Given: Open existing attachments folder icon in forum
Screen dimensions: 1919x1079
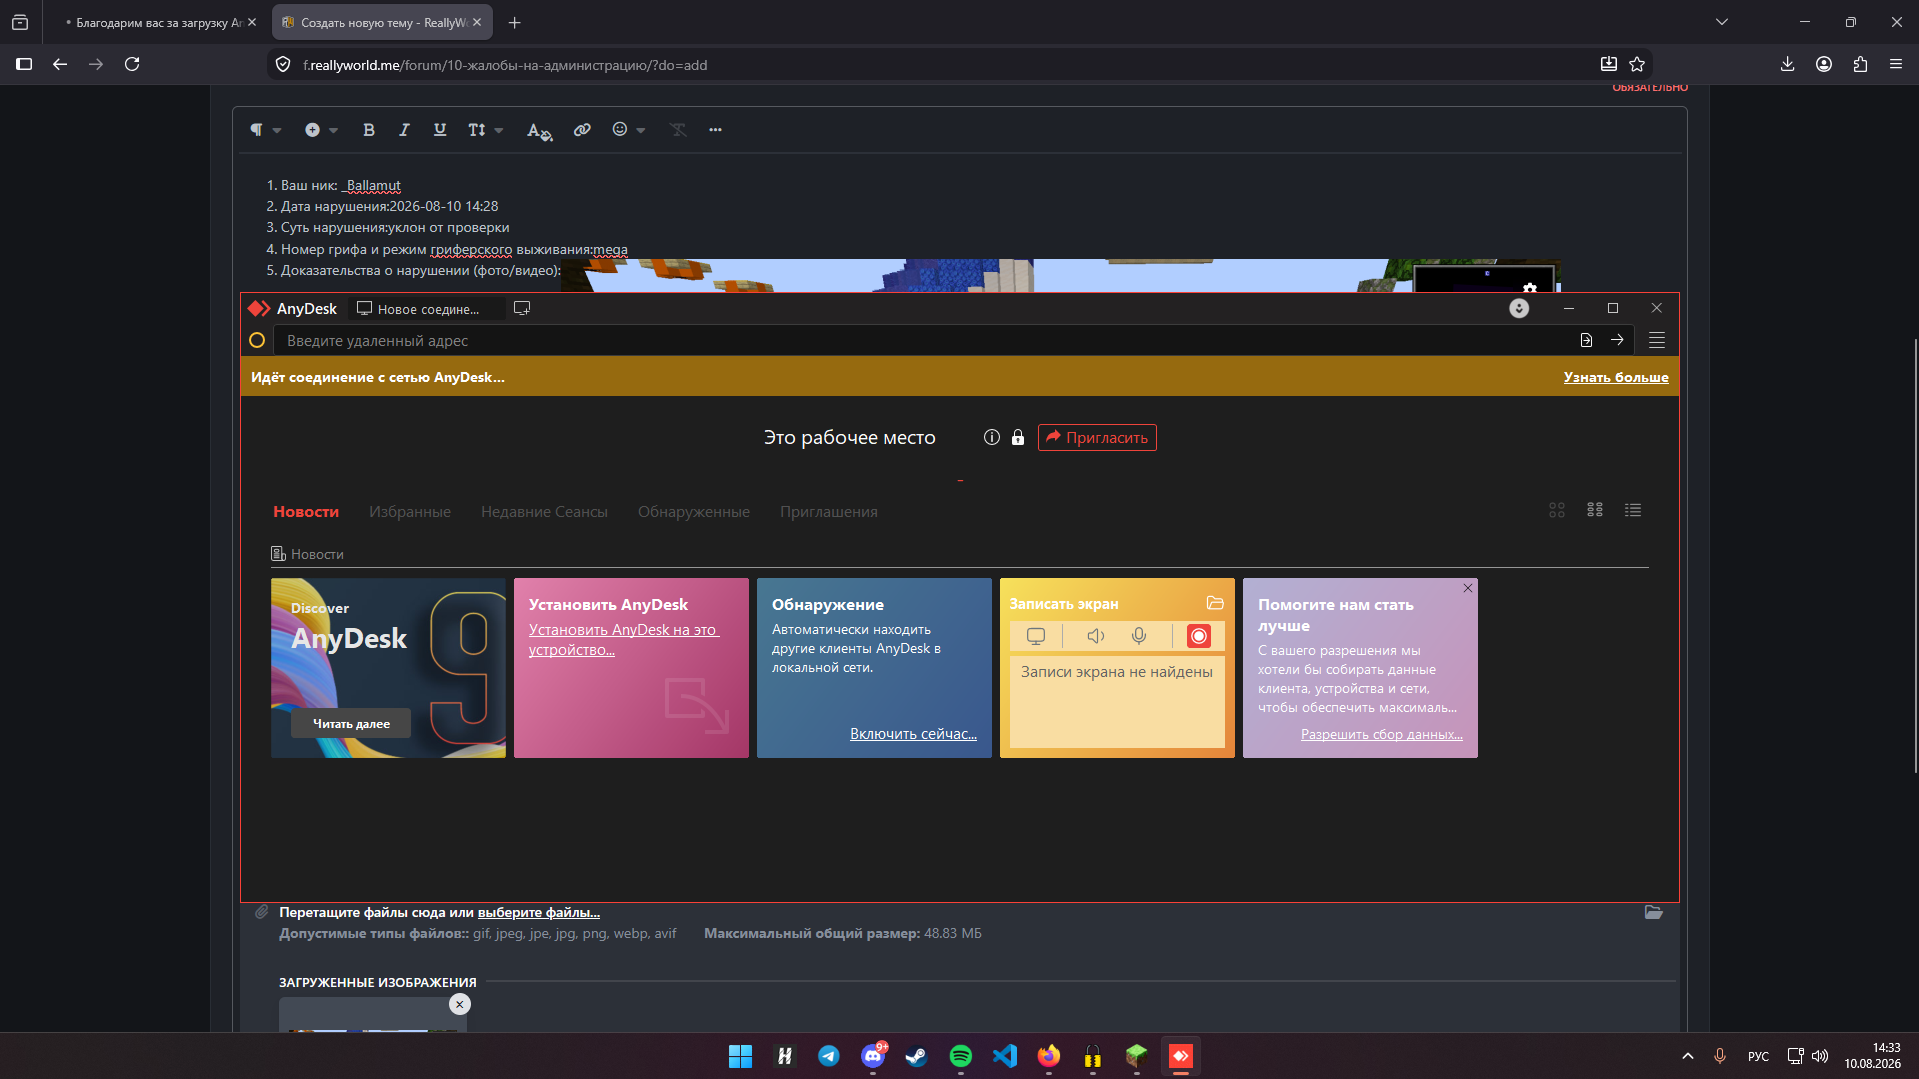Looking at the screenshot, I should 1654,912.
